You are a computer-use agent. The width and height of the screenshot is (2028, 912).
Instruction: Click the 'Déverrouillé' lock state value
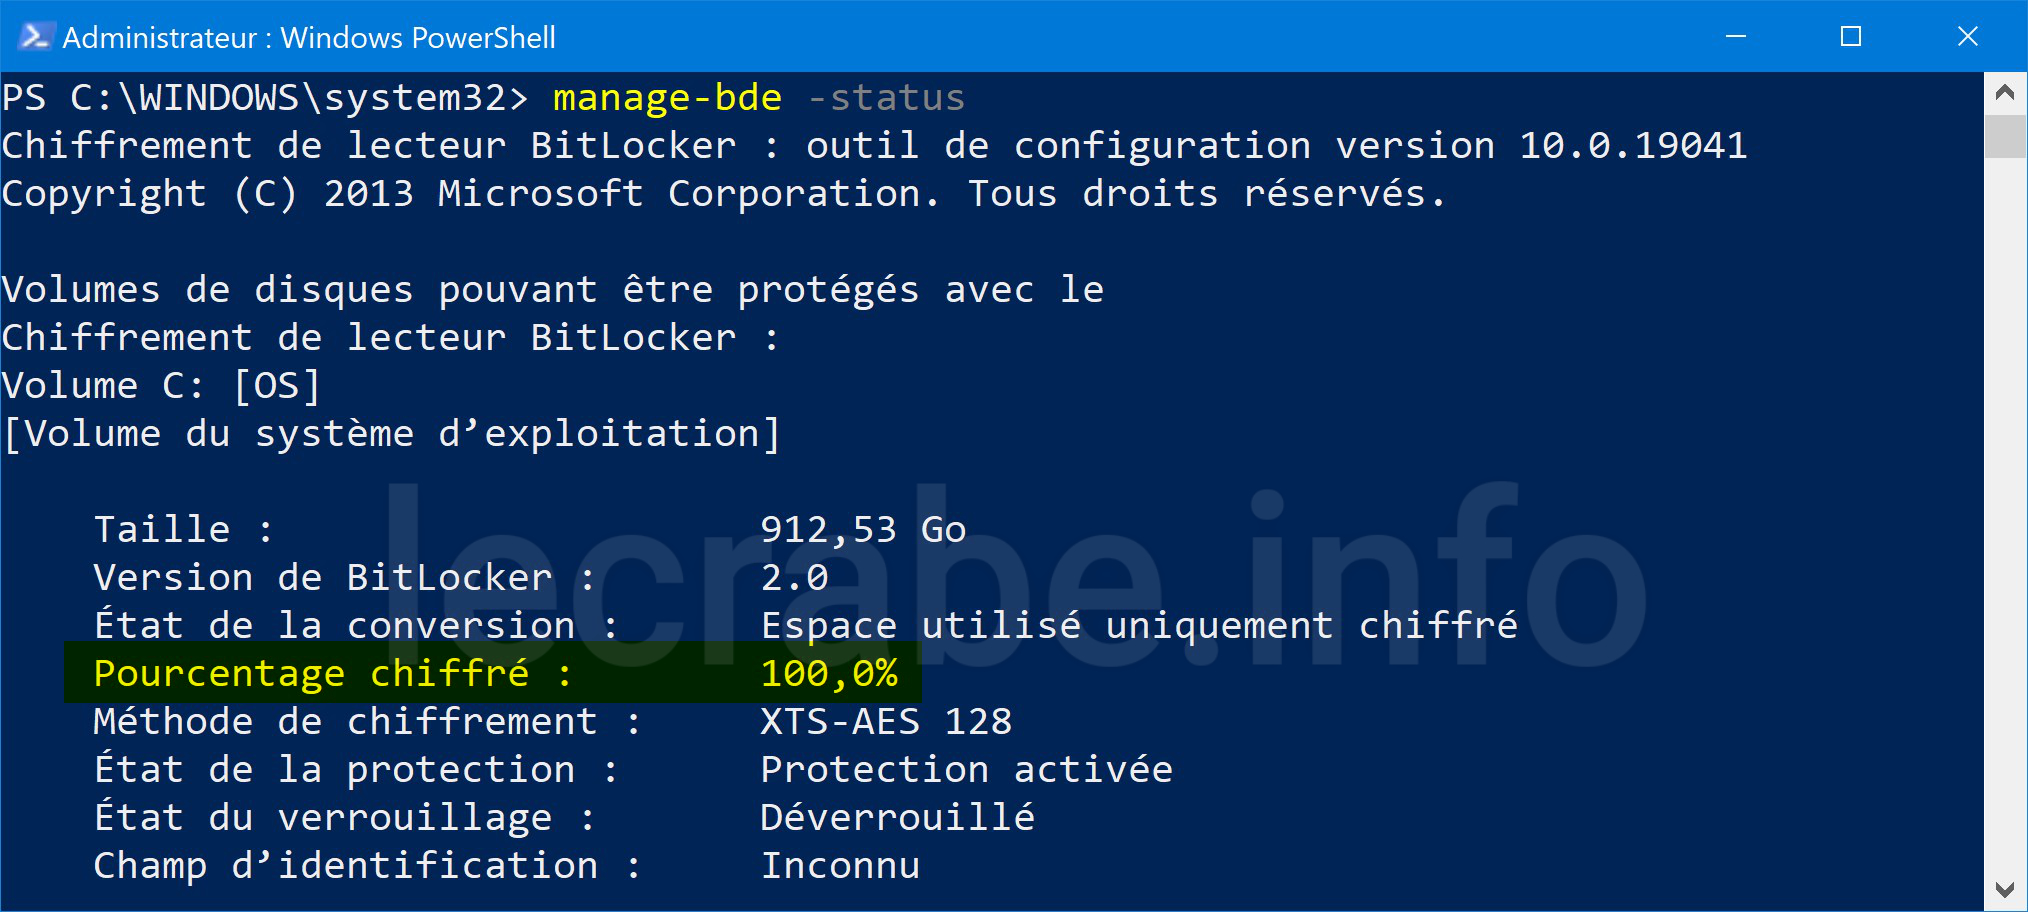(897, 818)
